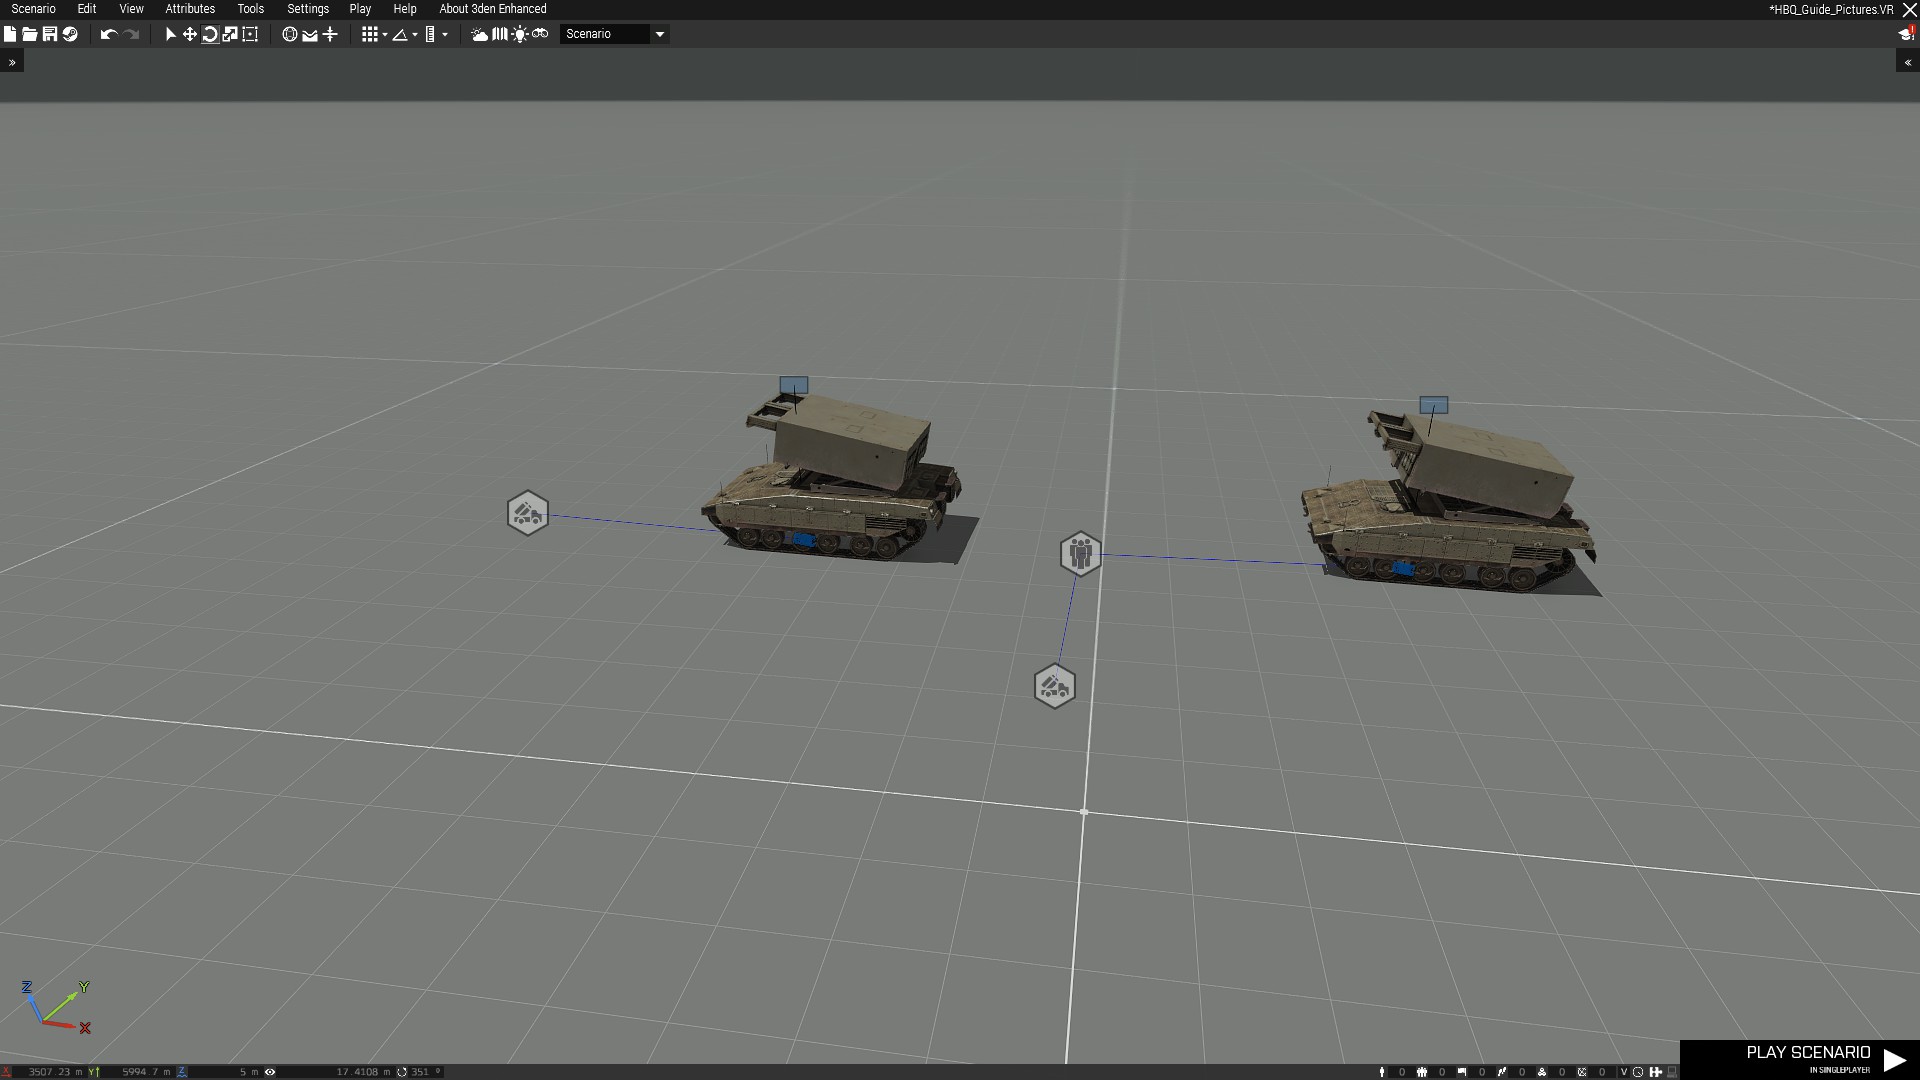
Task: Open weather and environment settings
Action: pyautogui.click(x=480, y=34)
